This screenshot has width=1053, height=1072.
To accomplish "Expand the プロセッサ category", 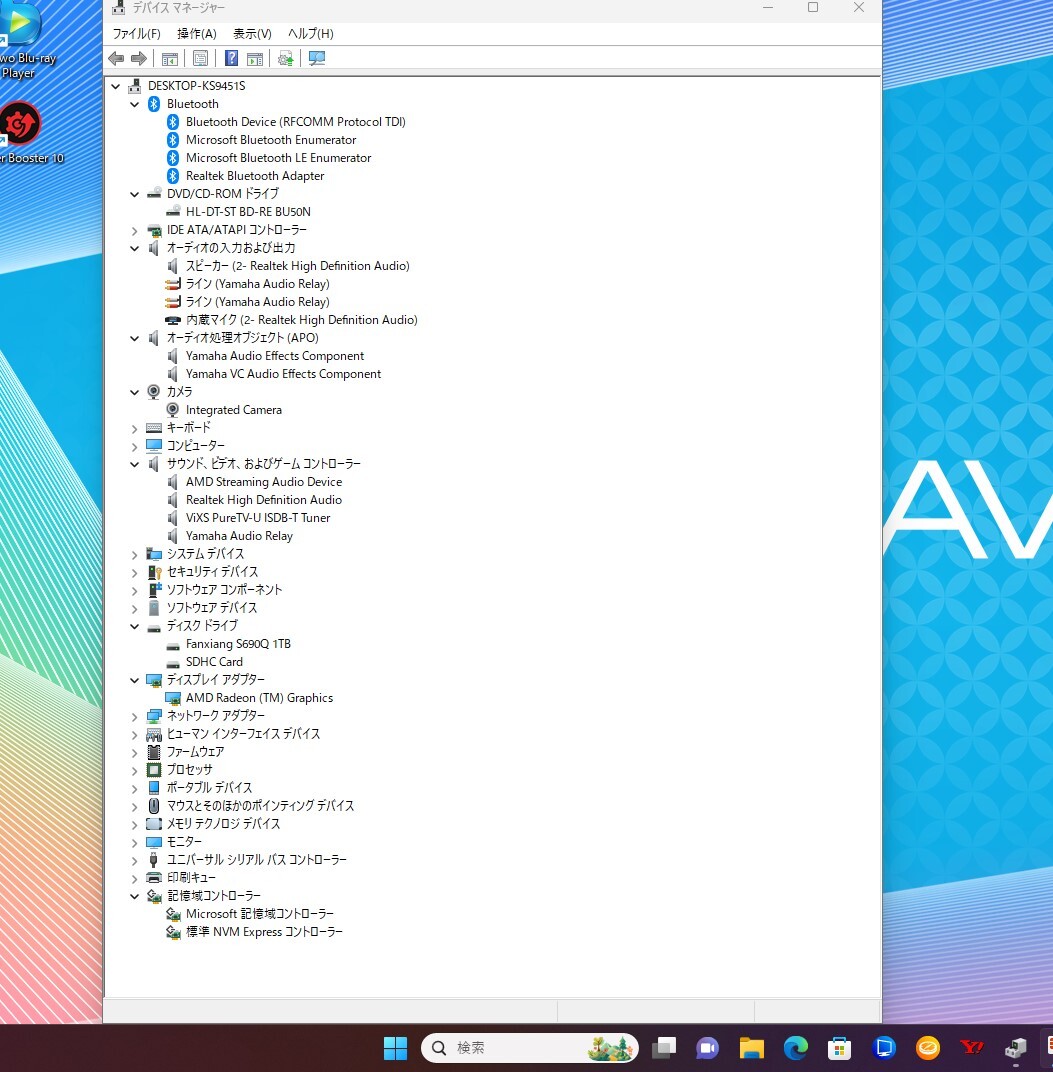I will [x=135, y=770].
